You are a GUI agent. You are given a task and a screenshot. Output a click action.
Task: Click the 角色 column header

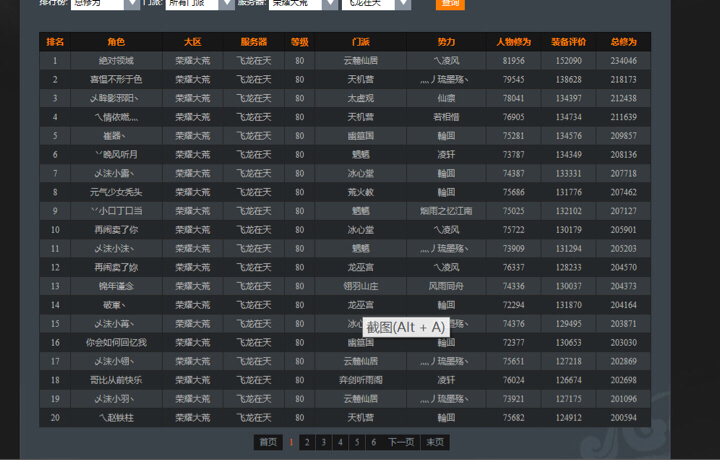click(116, 42)
